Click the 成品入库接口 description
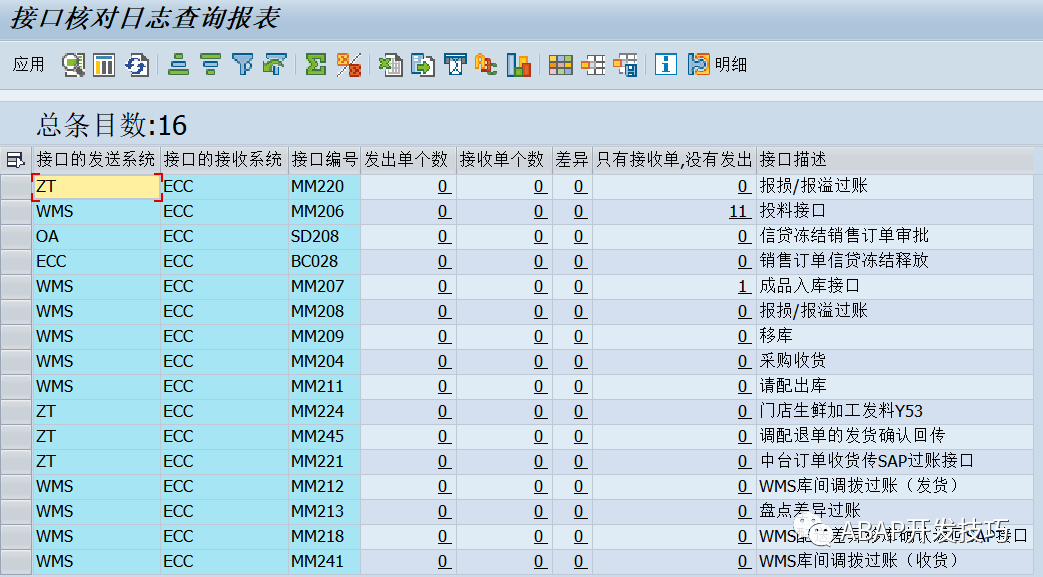 [895, 287]
